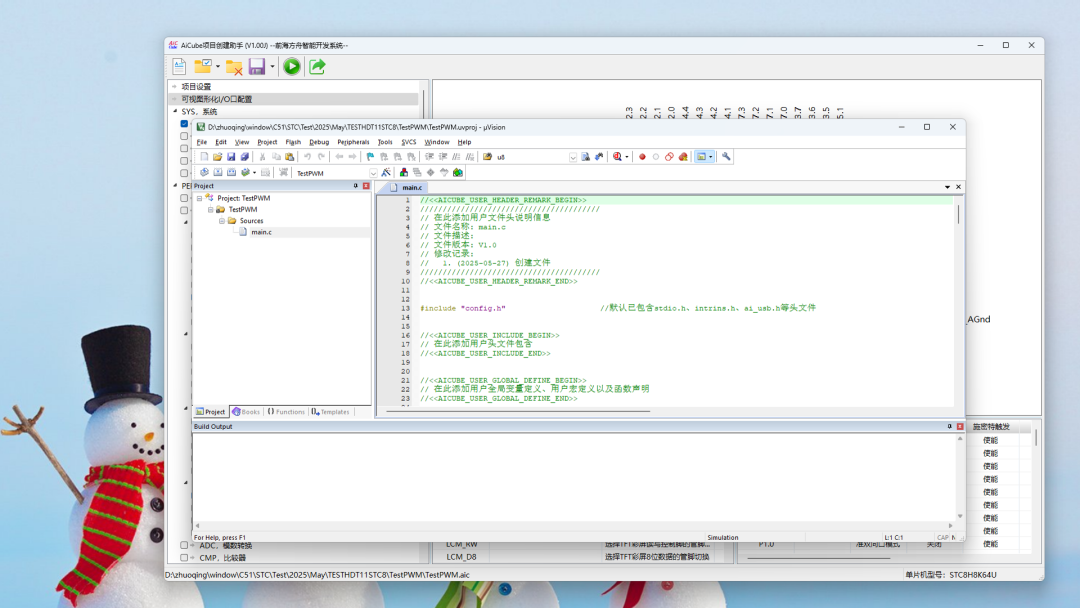Click the green run button in AiCube toolbar

[x=292, y=67]
